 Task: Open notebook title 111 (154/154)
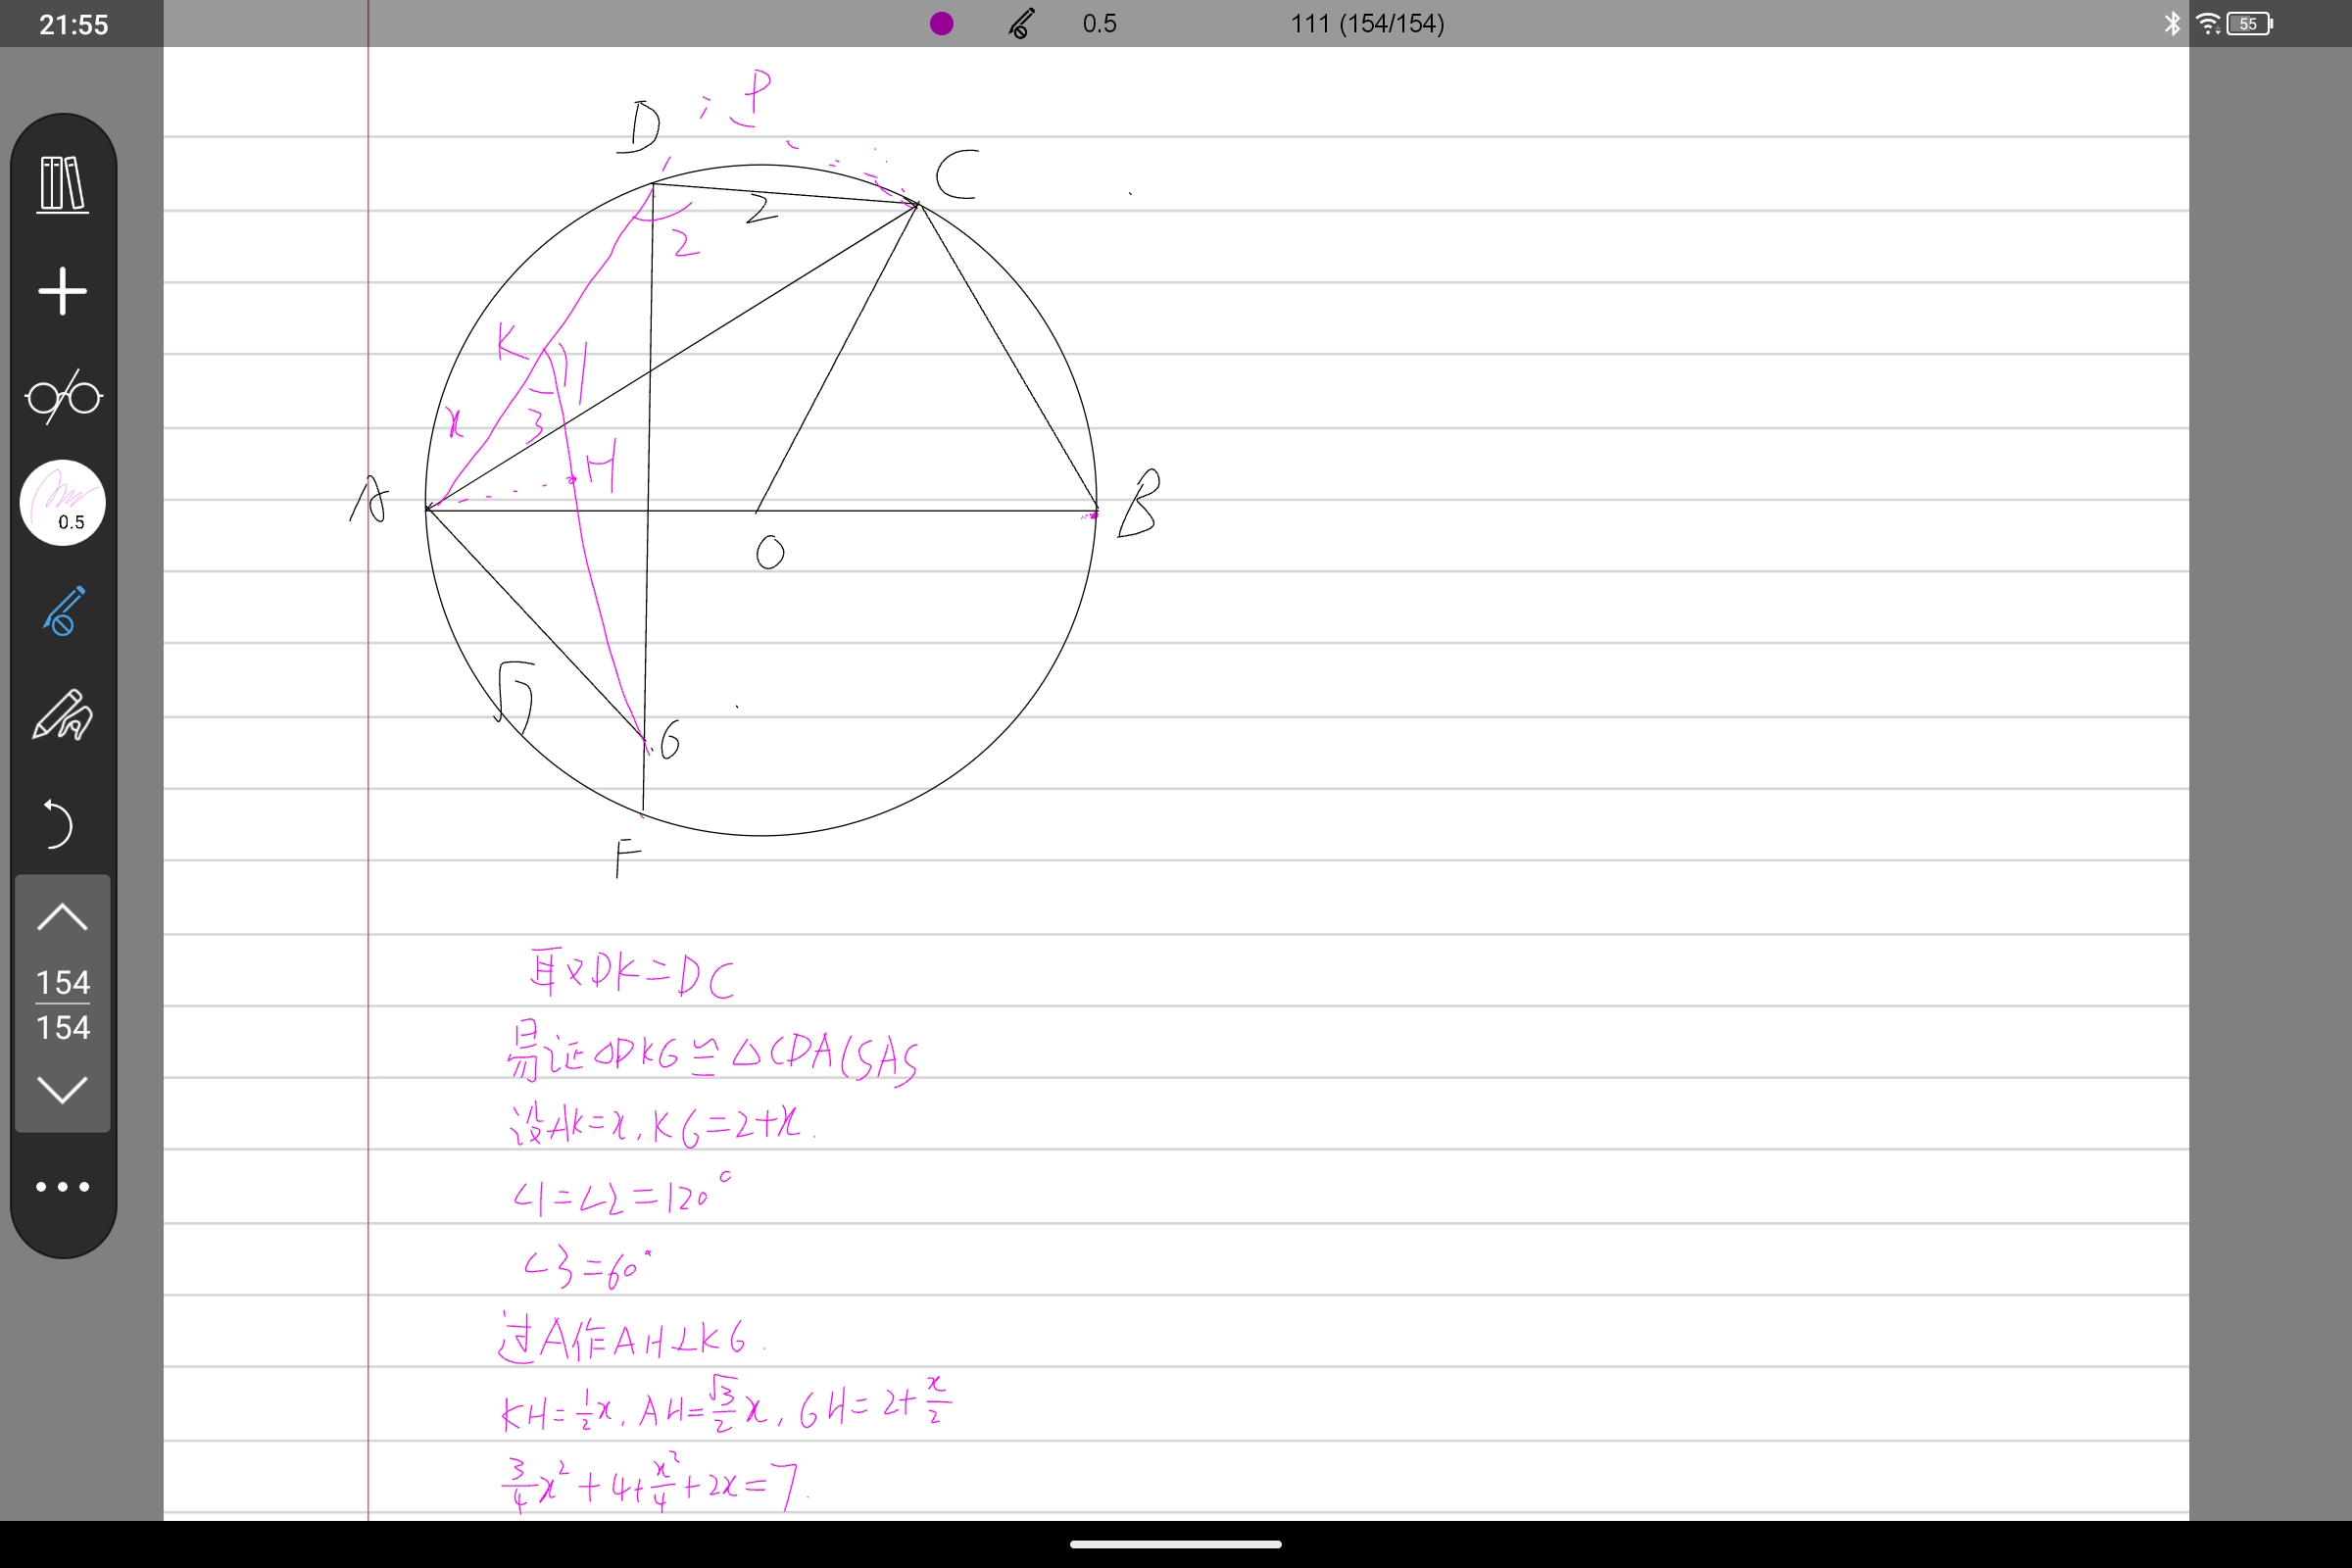(1367, 23)
